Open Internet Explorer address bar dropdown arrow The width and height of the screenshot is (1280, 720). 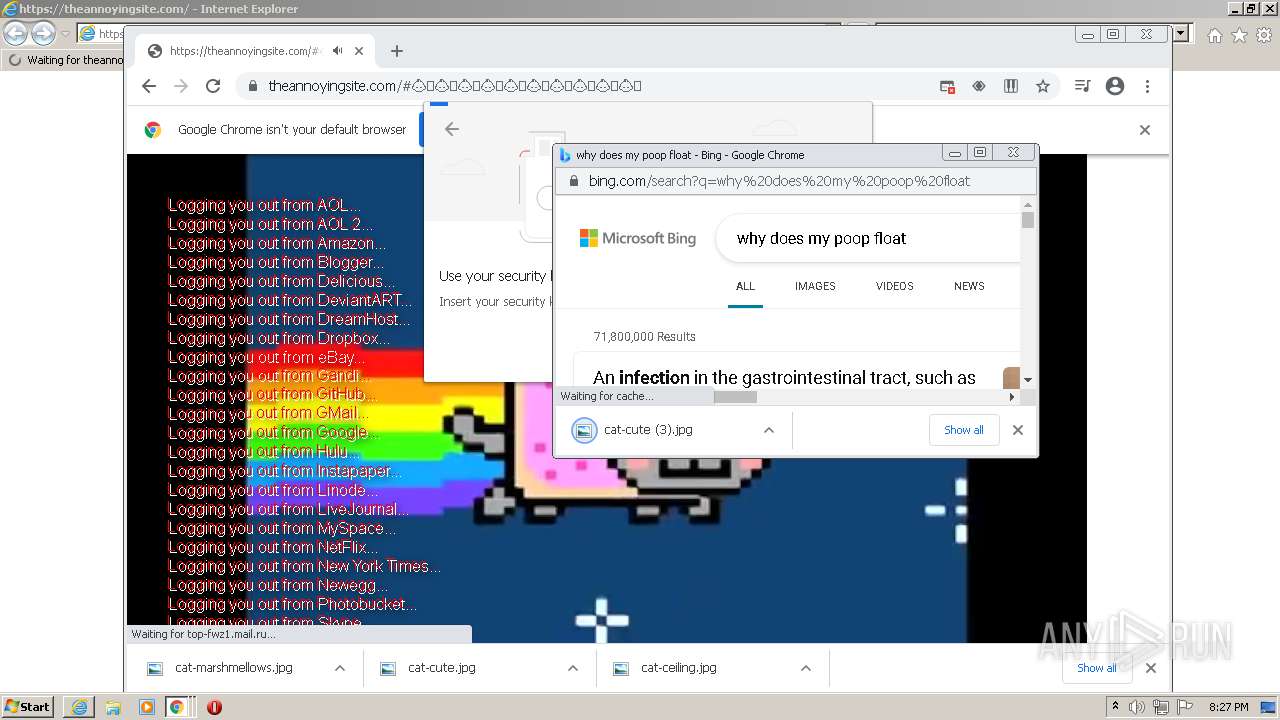tap(1181, 33)
